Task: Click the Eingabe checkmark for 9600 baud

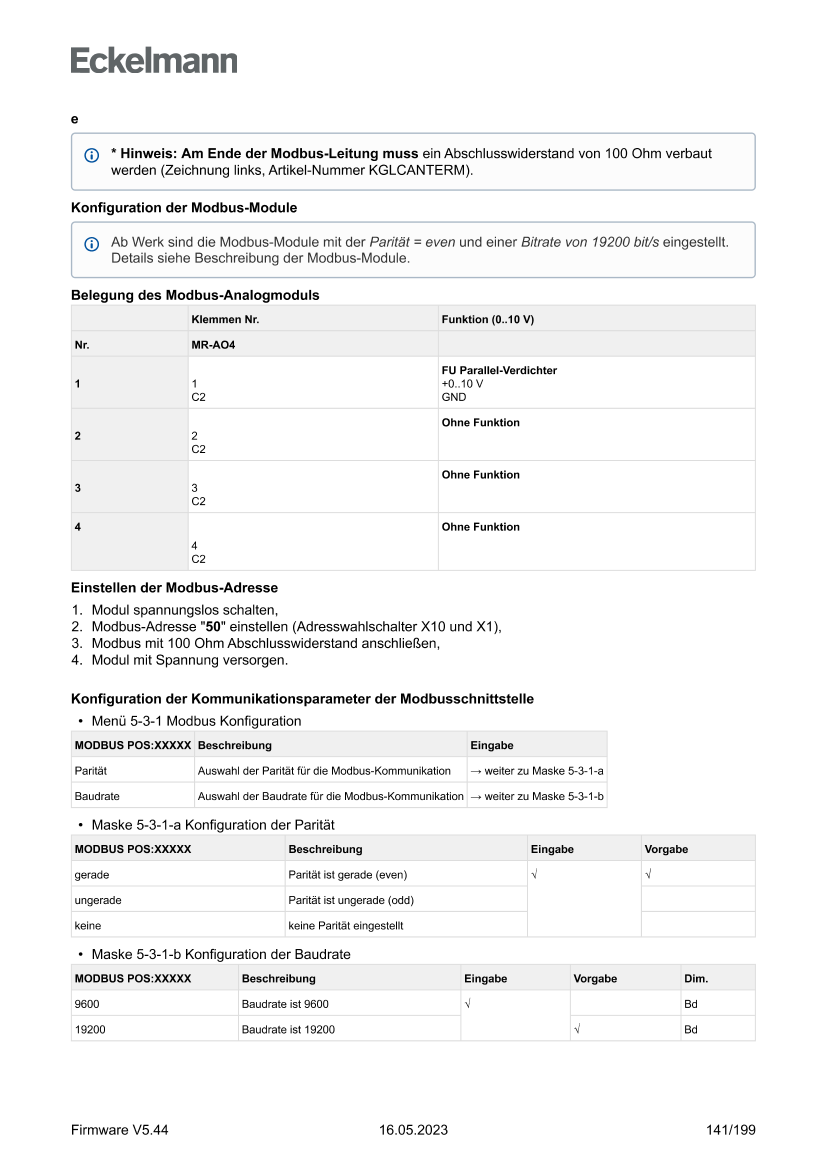Action: pyautogui.click(x=468, y=1004)
